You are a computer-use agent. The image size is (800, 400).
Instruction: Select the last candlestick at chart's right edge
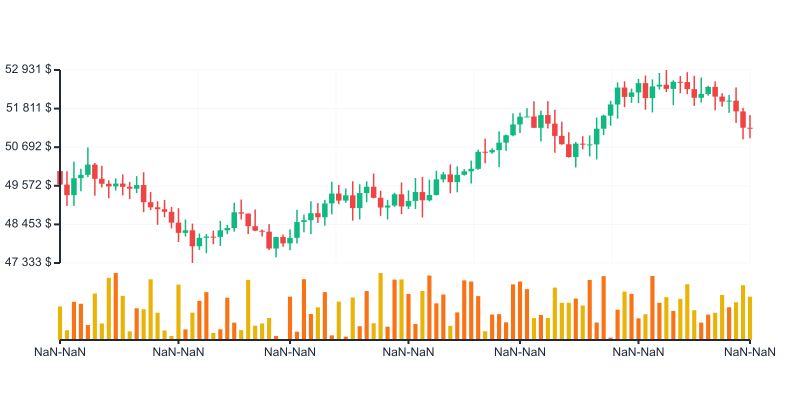tap(750, 128)
